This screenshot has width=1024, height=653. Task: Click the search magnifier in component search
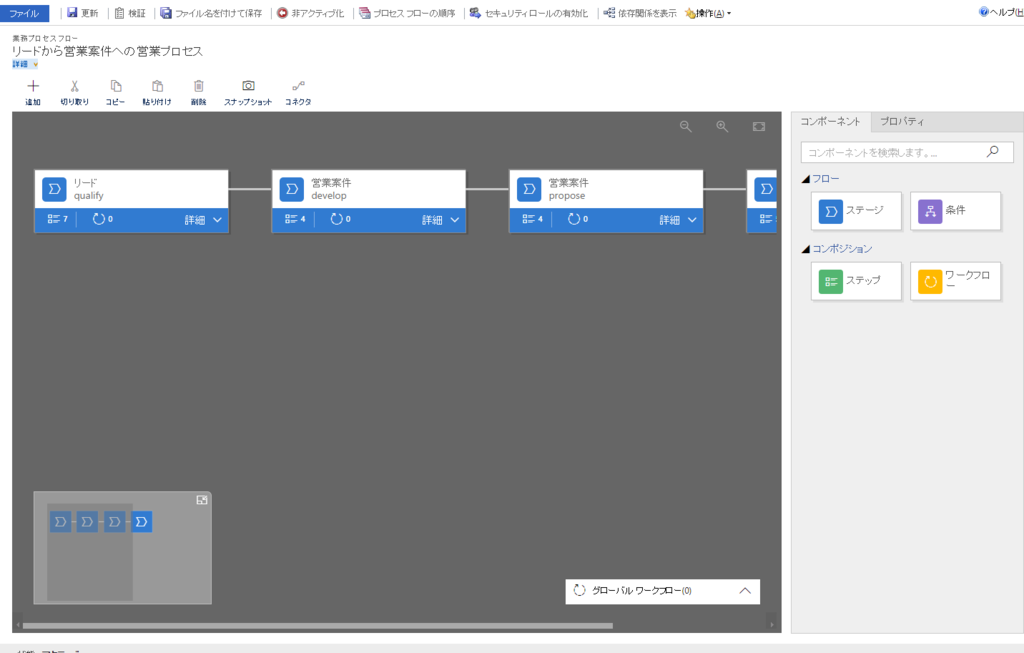point(993,151)
